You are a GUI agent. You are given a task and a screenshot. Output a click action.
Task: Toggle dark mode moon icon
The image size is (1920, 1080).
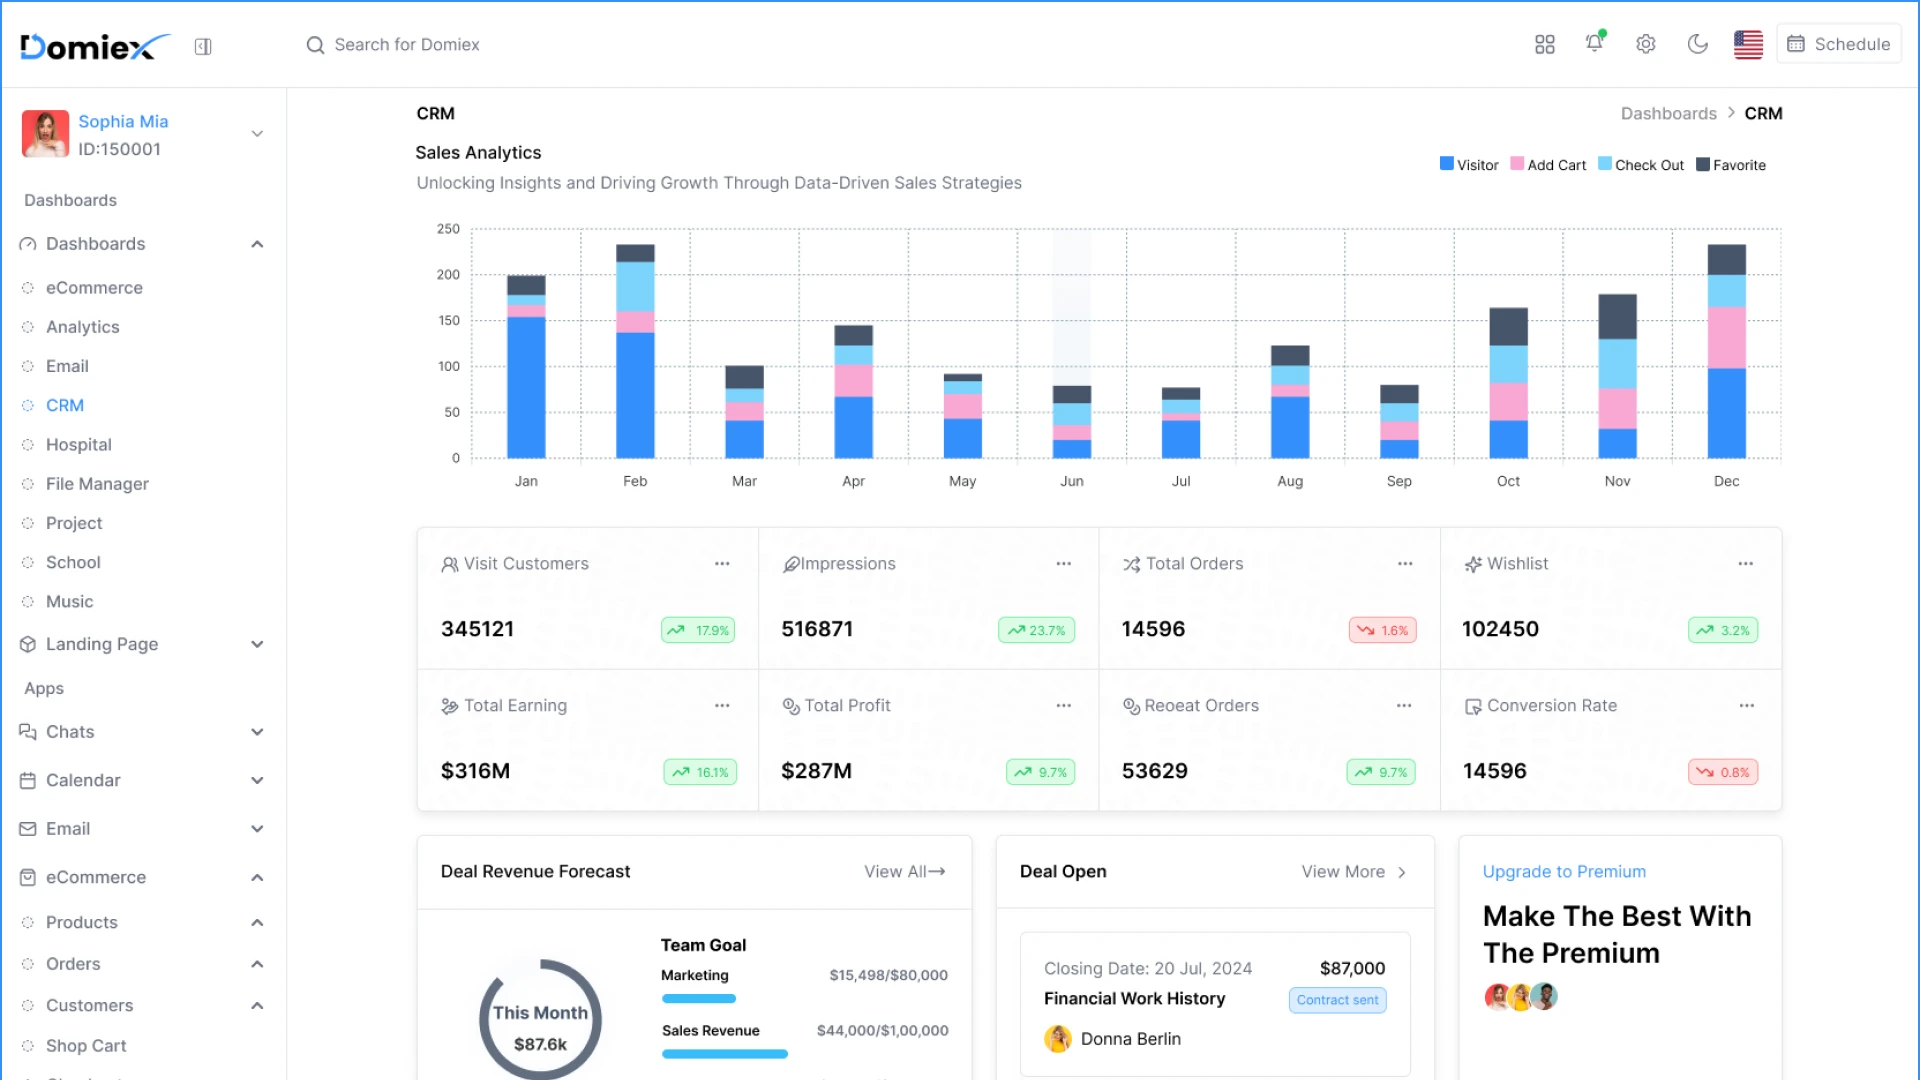coord(1697,44)
